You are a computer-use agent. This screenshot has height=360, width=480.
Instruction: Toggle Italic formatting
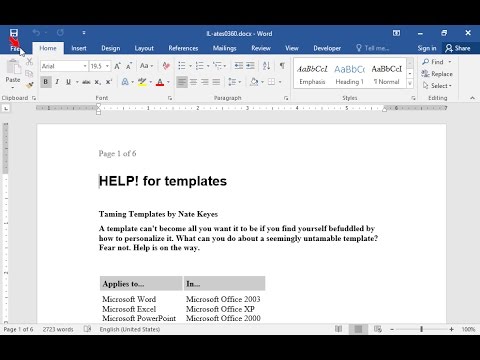[57, 82]
